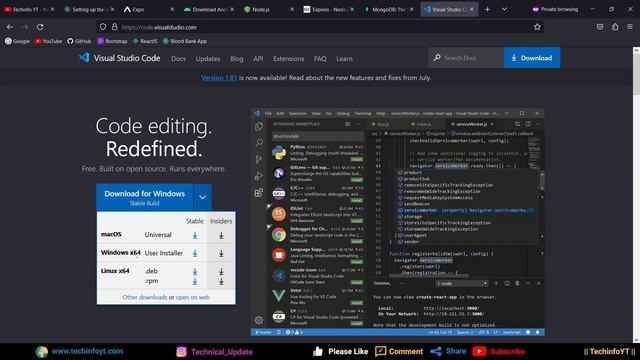Viewport: 640px width, 360px height.
Task: Open the Extensions nav item
Action: [x=289, y=59]
